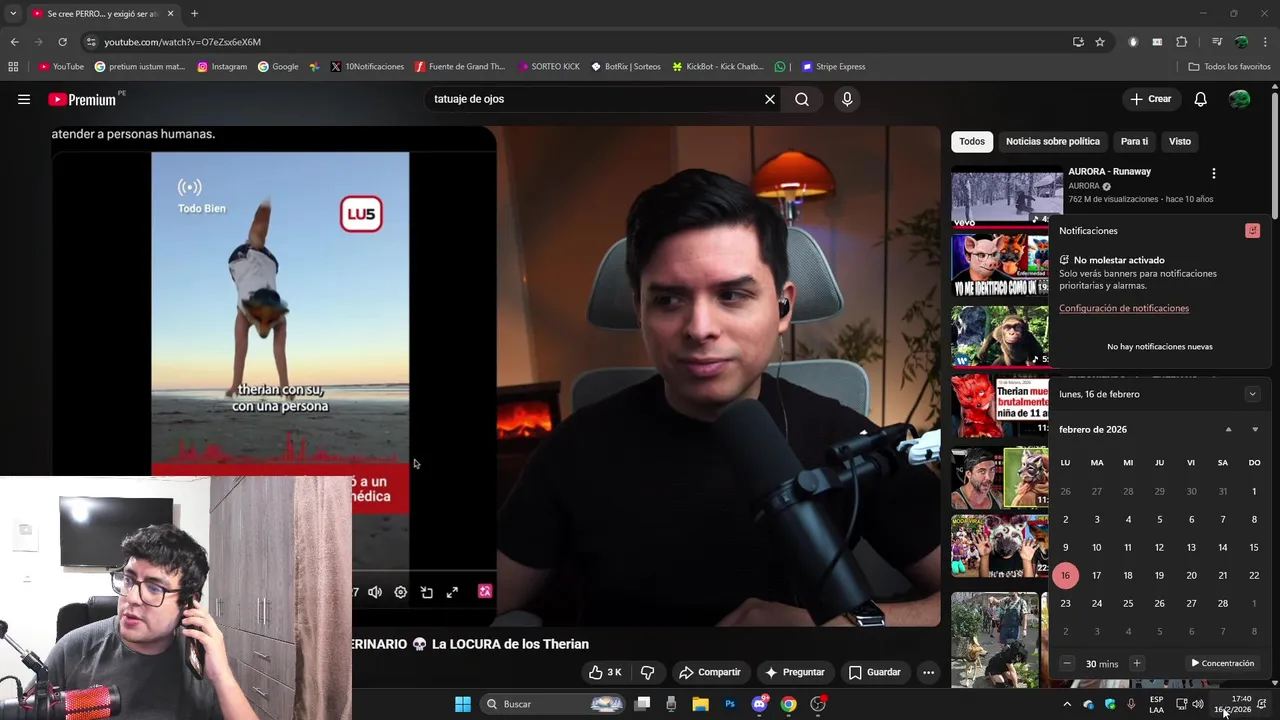Image resolution: width=1280 pixels, height=720 pixels.
Task: Open the YouTube account avatar menu
Action: tap(1239, 99)
